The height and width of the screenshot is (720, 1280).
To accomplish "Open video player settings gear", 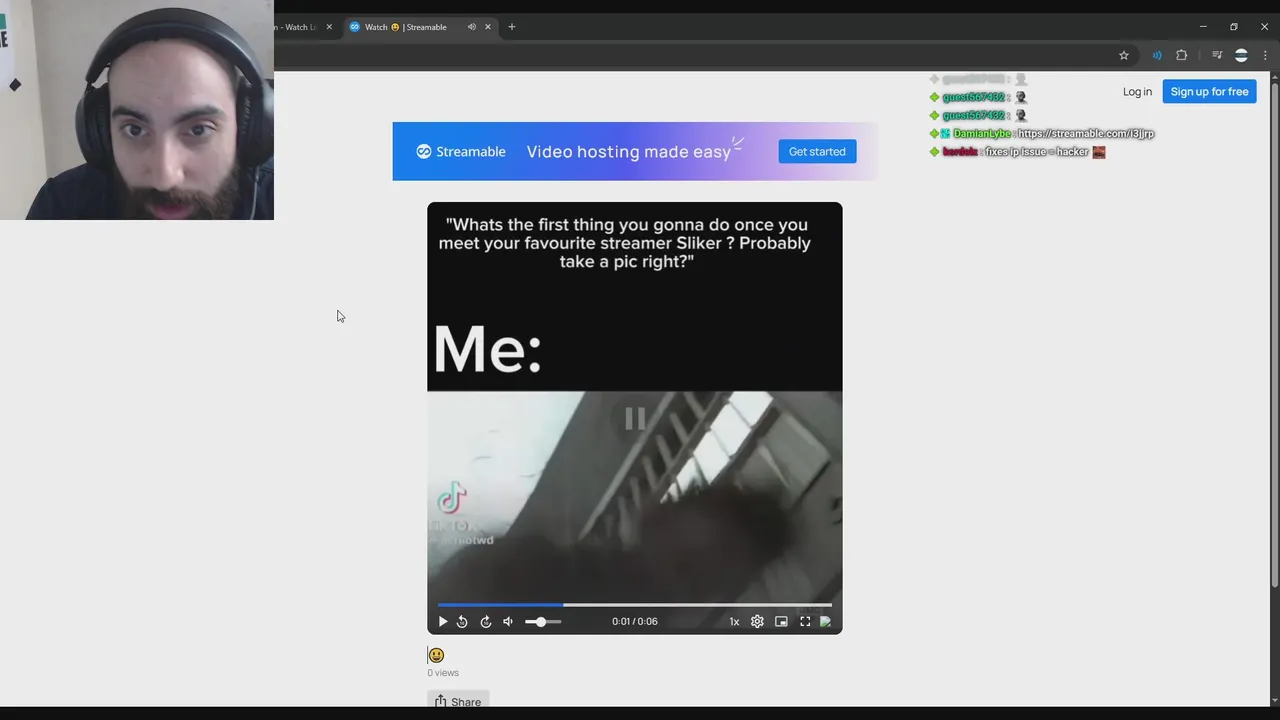I will pyautogui.click(x=757, y=621).
